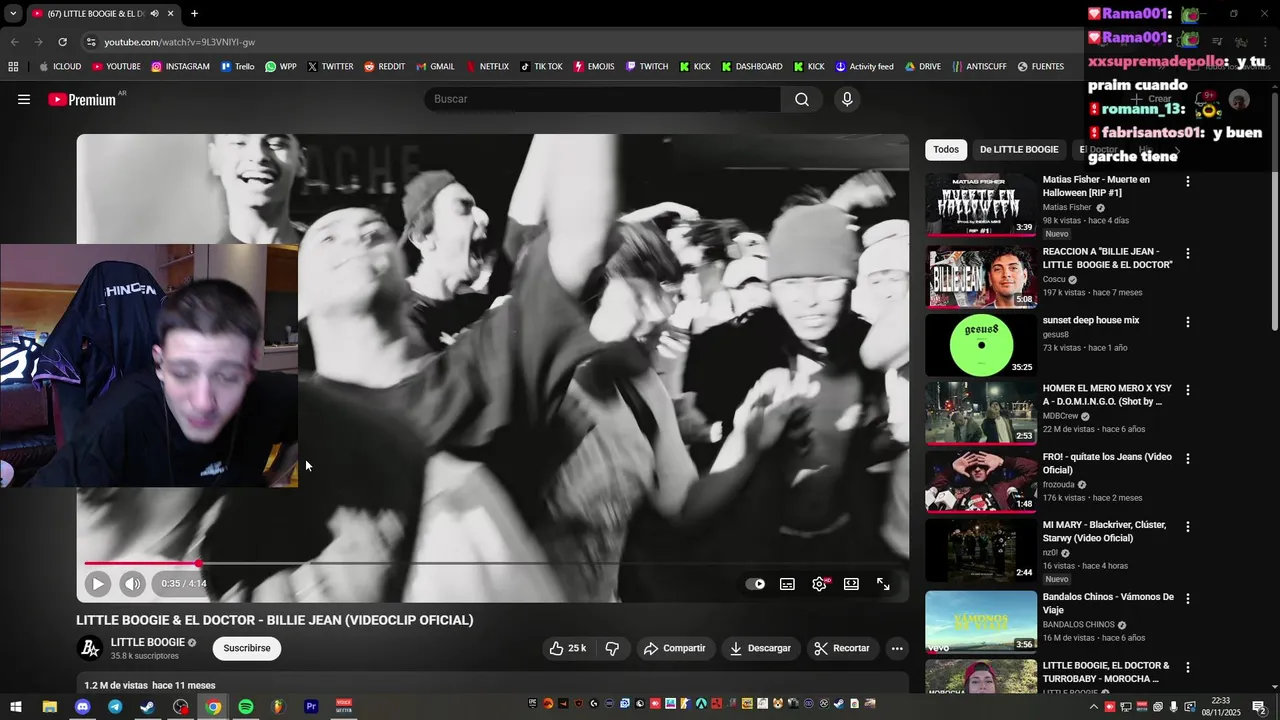Play the video
Screen dimensions: 1280x720
[x=97, y=584]
